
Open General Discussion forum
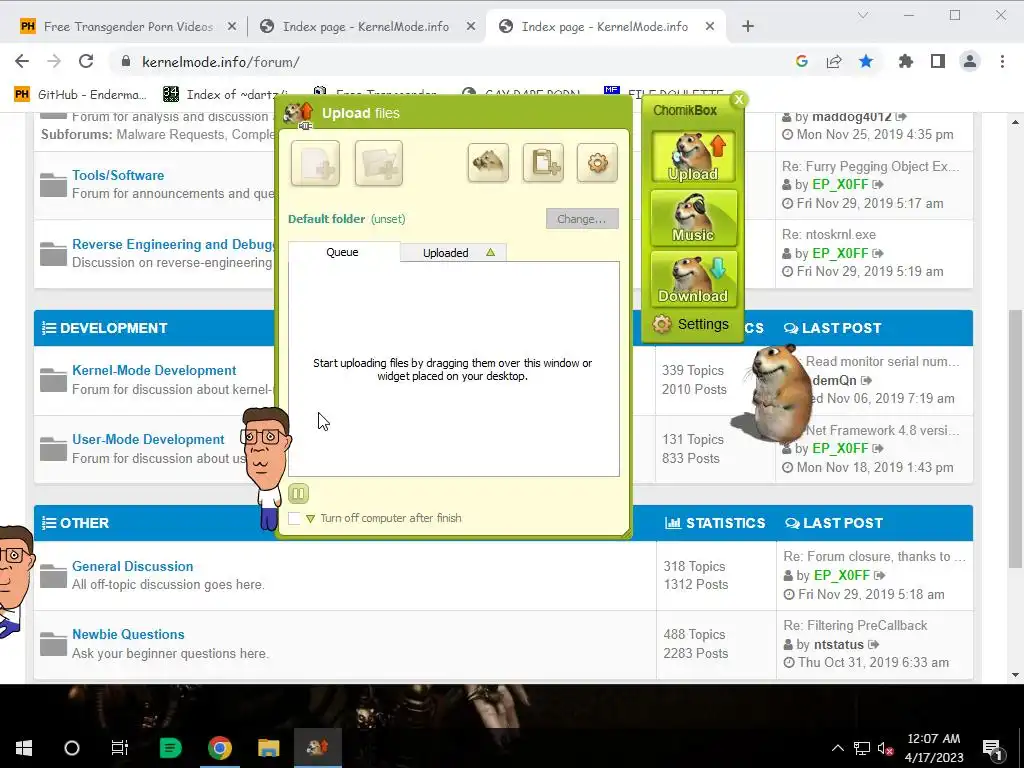133,566
